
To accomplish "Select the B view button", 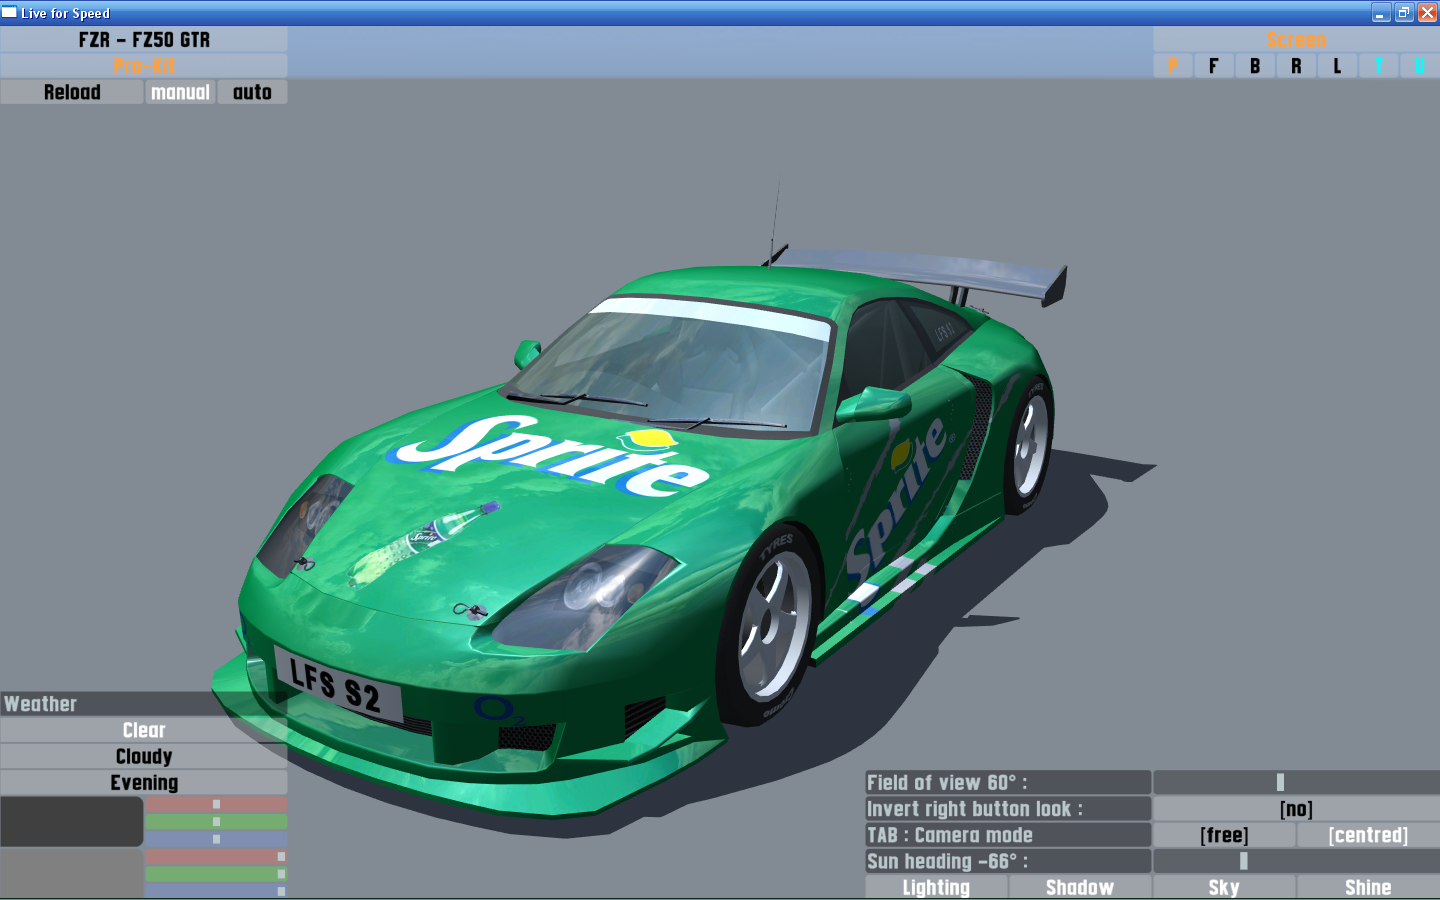I will pos(1255,66).
